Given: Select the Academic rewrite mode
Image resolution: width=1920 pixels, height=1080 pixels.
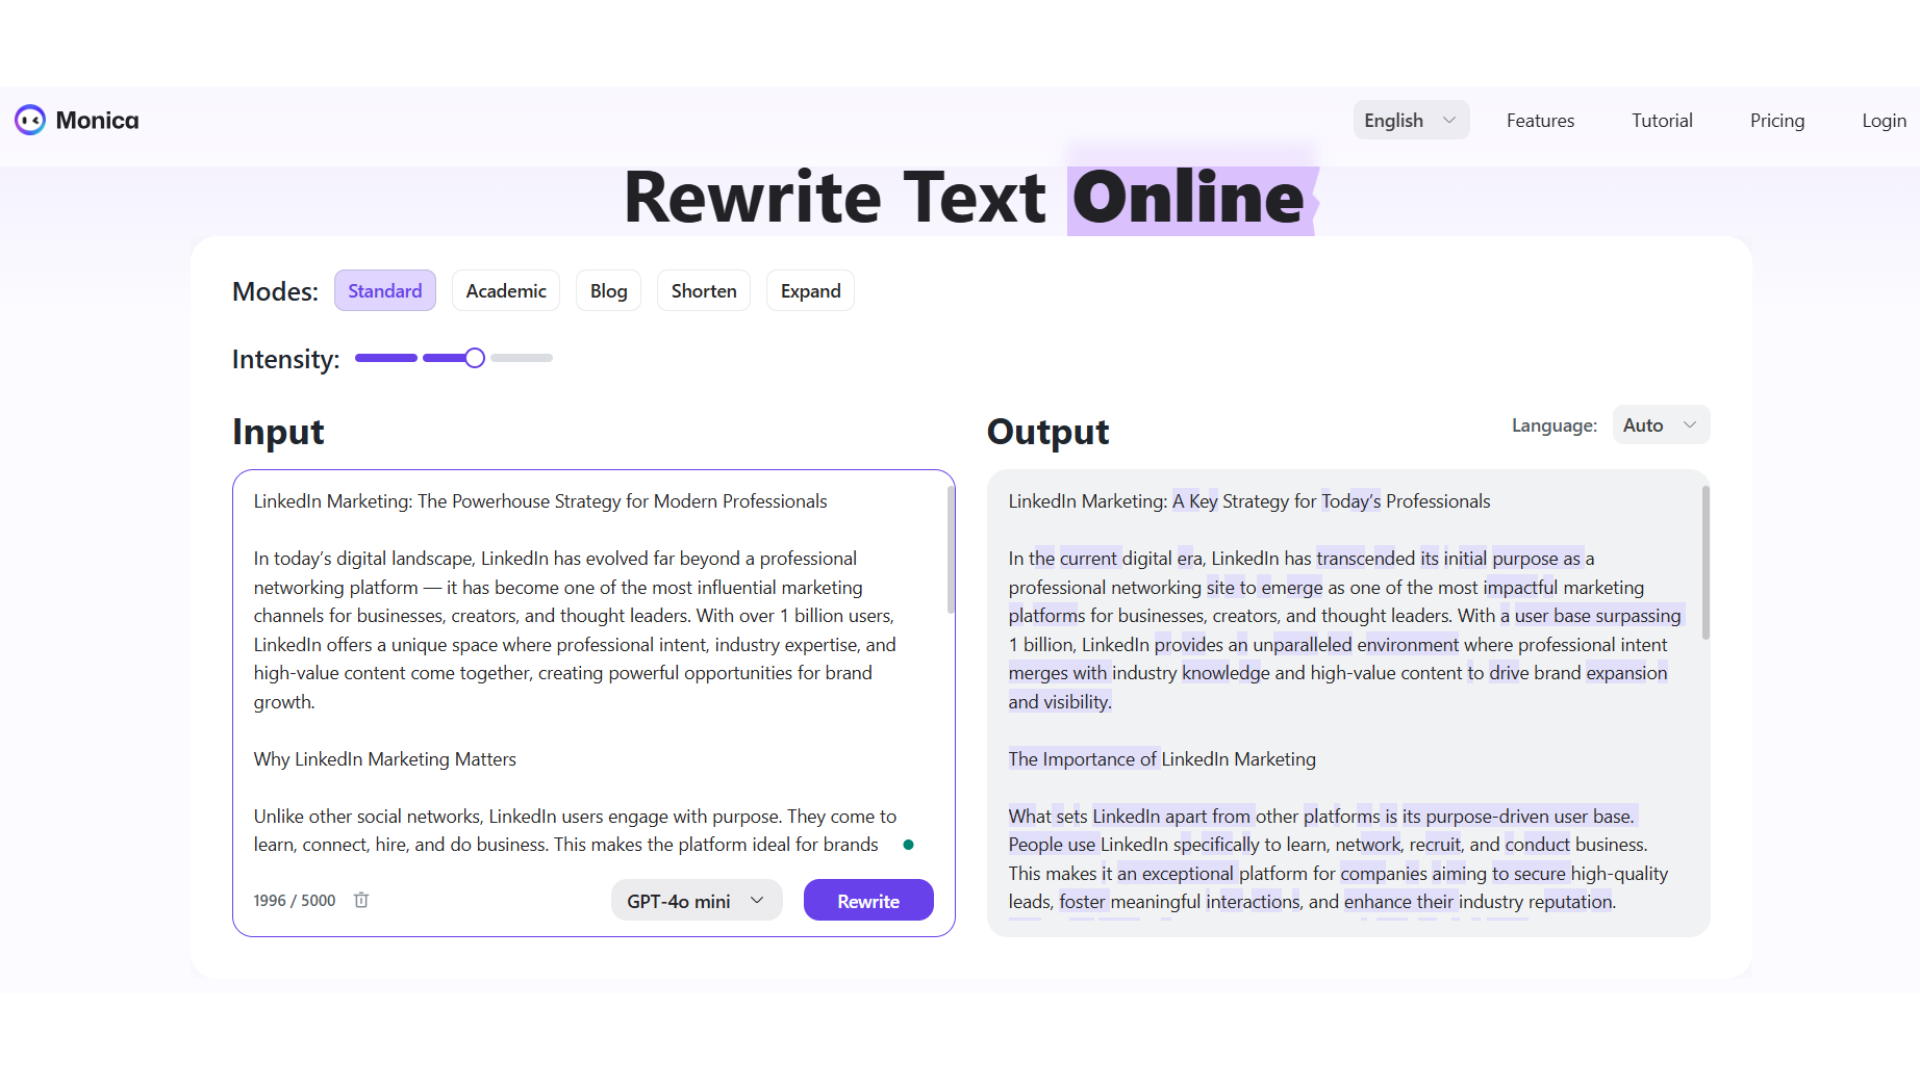Looking at the screenshot, I should (x=506, y=291).
